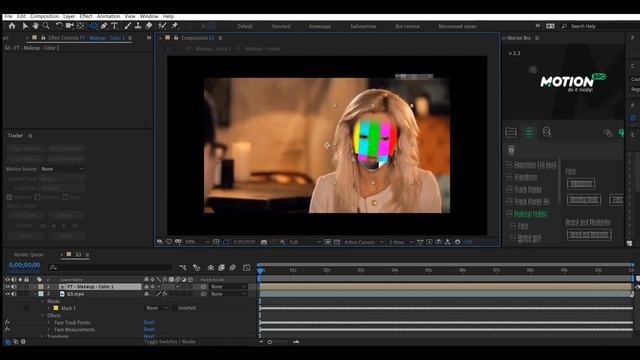Collapse the Effects group in timeline
This screenshot has width=640, height=360.
point(43,316)
